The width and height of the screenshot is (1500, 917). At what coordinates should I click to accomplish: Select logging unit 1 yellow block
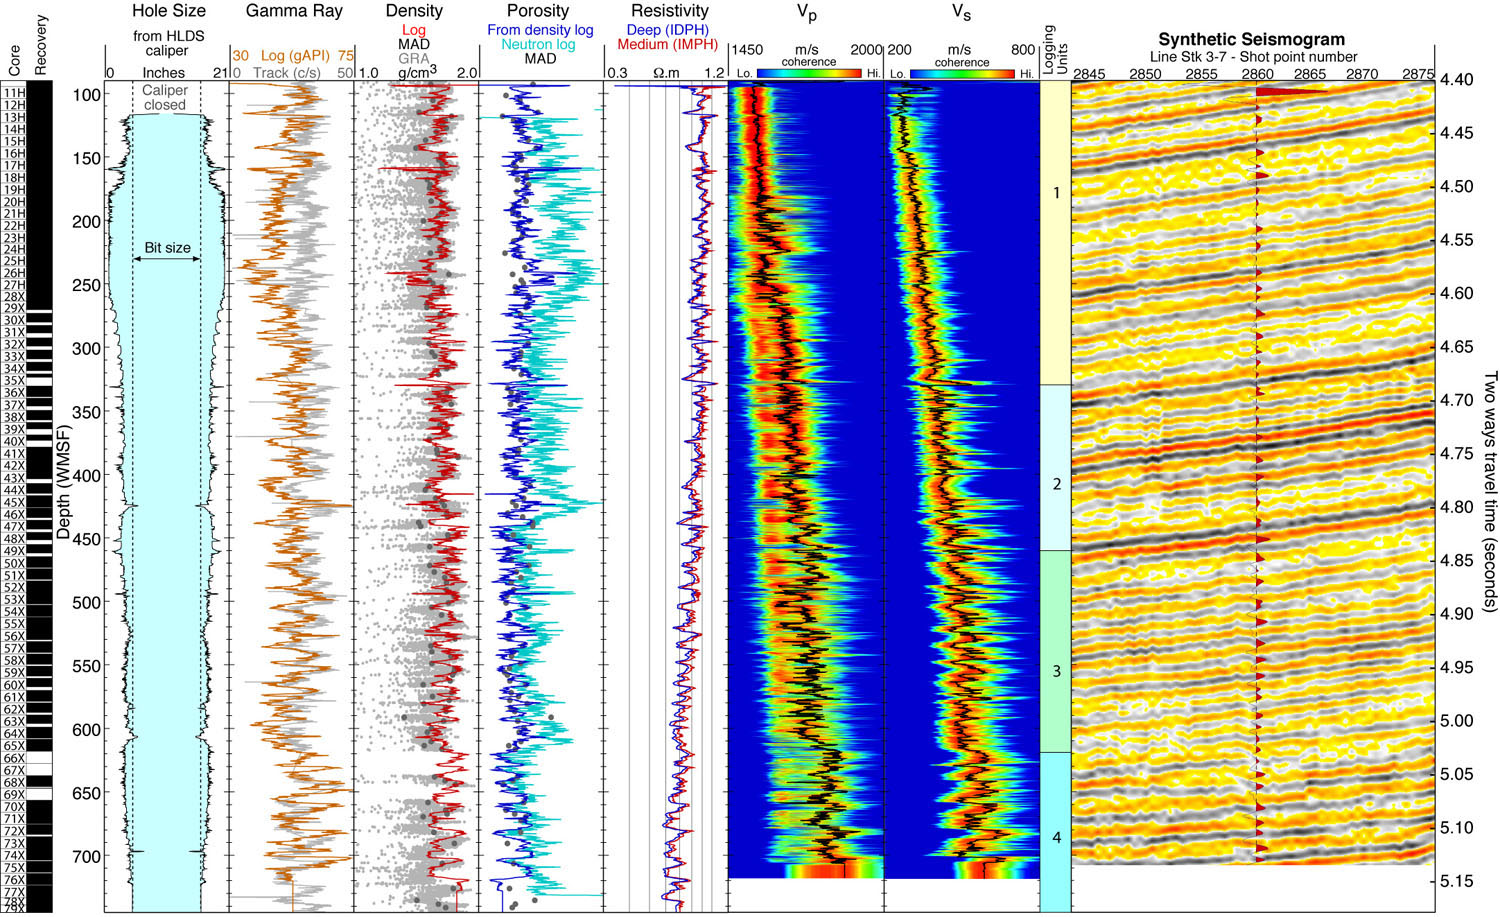tap(1056, 232)
